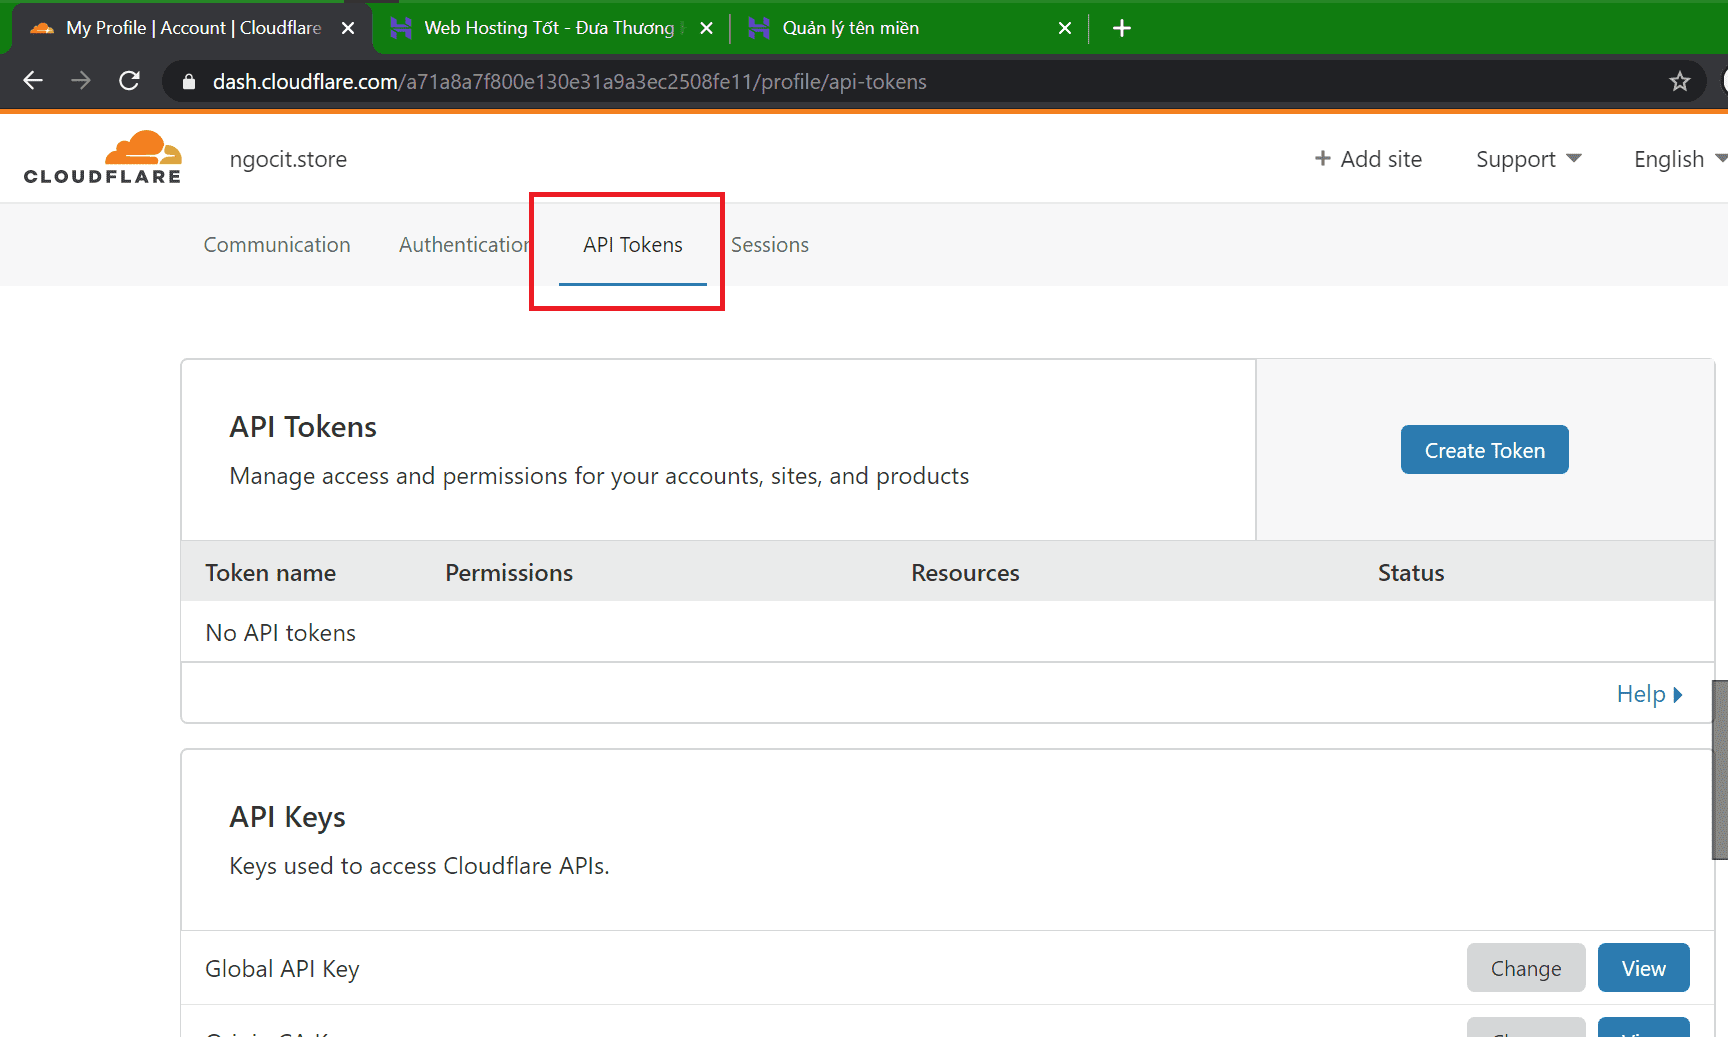Click the site lock icon in address bar
Viewport: 1728px width, 1037px height.
pos(189,82)
